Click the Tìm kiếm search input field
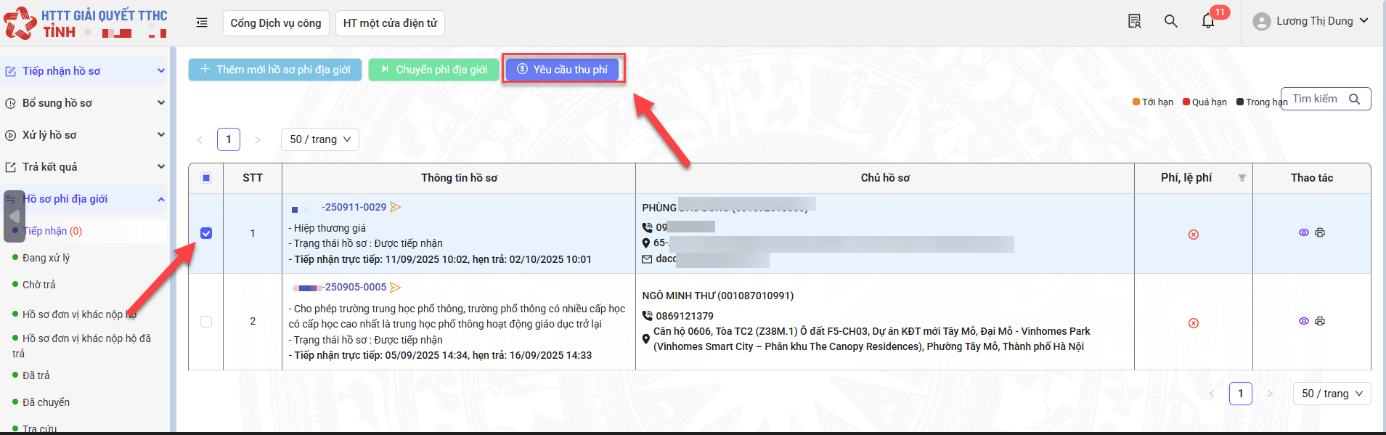 click(x=1316, y=99)
